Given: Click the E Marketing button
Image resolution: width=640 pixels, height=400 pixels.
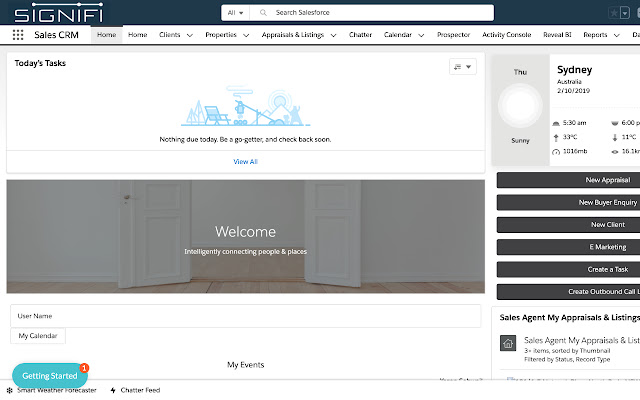Looking at the screenshot, I should (x=568, y=247).
